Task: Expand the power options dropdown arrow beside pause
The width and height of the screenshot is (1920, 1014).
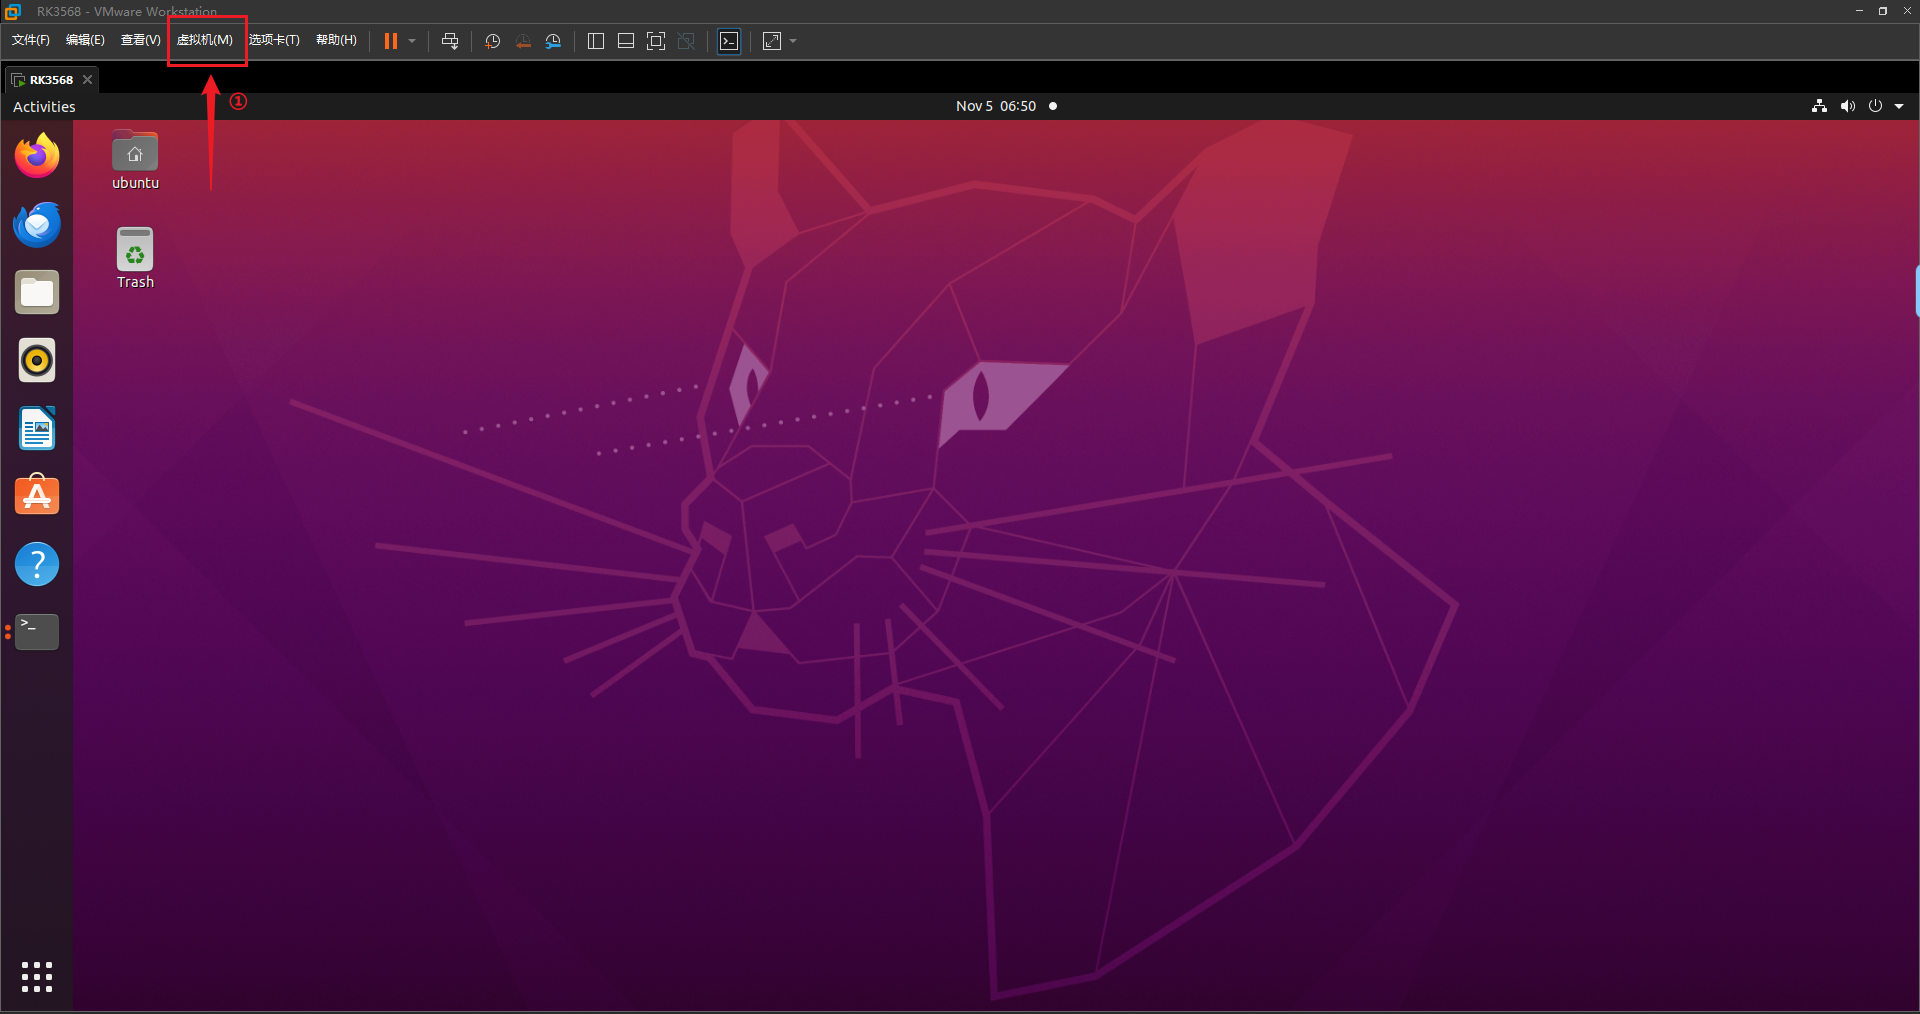Action: point(412,41)
